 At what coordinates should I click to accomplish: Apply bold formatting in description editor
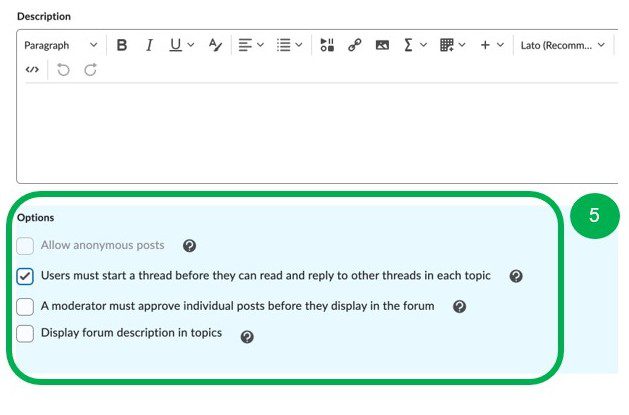[x=122, y=45]
